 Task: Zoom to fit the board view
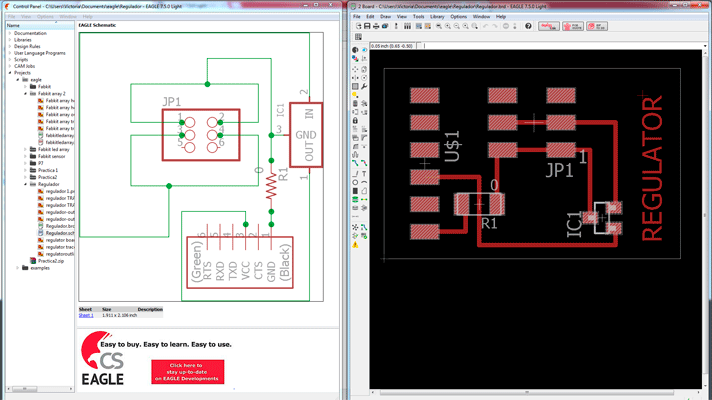coord(439,26)
